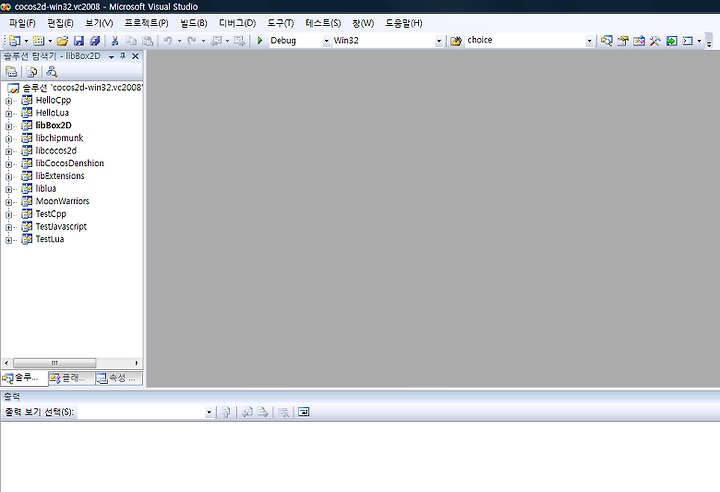Switch to the 클래스 view tab
Screen dimensions: 720x492
coord(72,378)
